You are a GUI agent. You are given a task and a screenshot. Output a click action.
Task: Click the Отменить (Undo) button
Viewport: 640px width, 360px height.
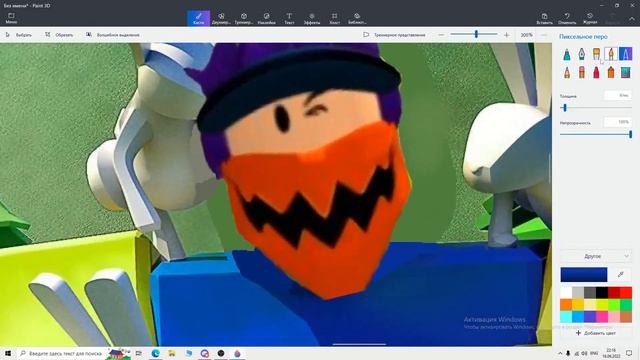point(567,18)
